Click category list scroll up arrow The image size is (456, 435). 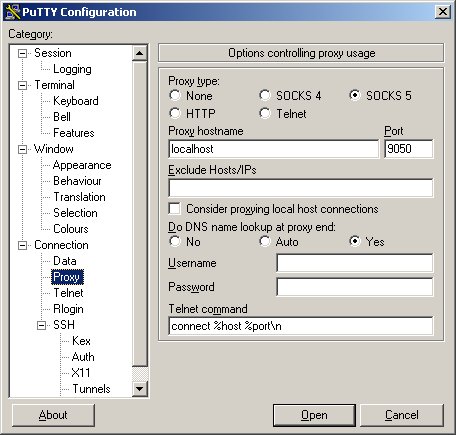[140, 53]
